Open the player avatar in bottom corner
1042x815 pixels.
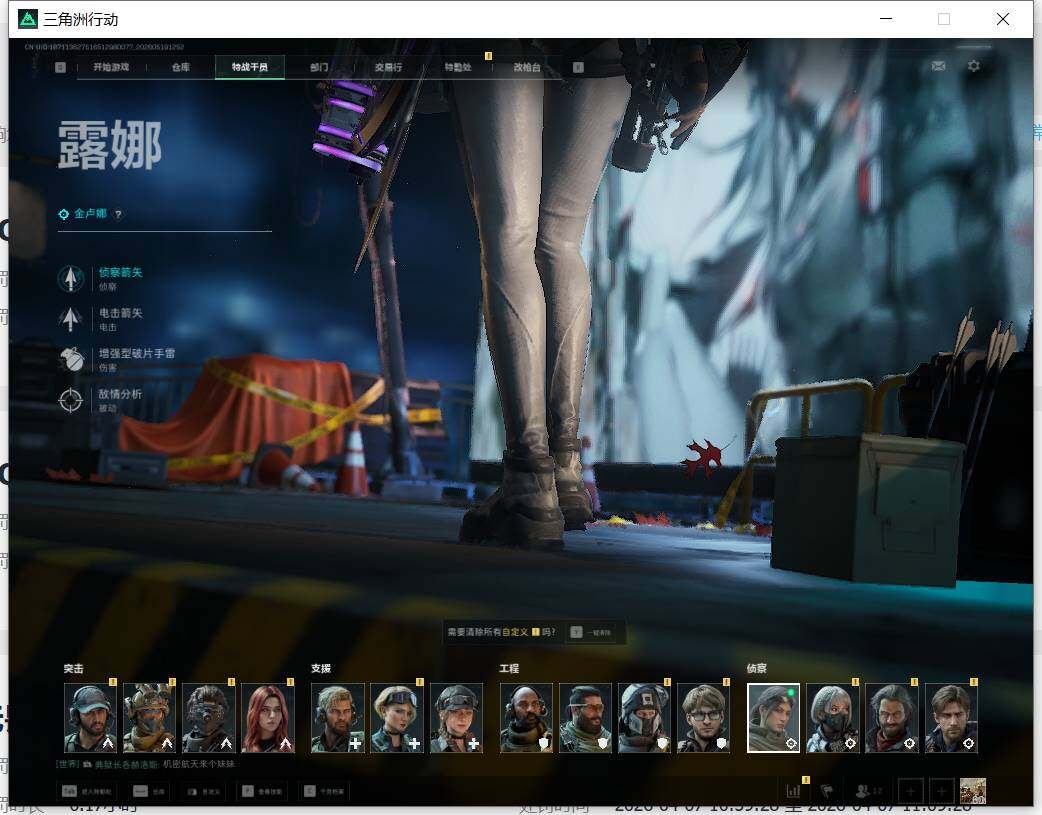(973, 791)
